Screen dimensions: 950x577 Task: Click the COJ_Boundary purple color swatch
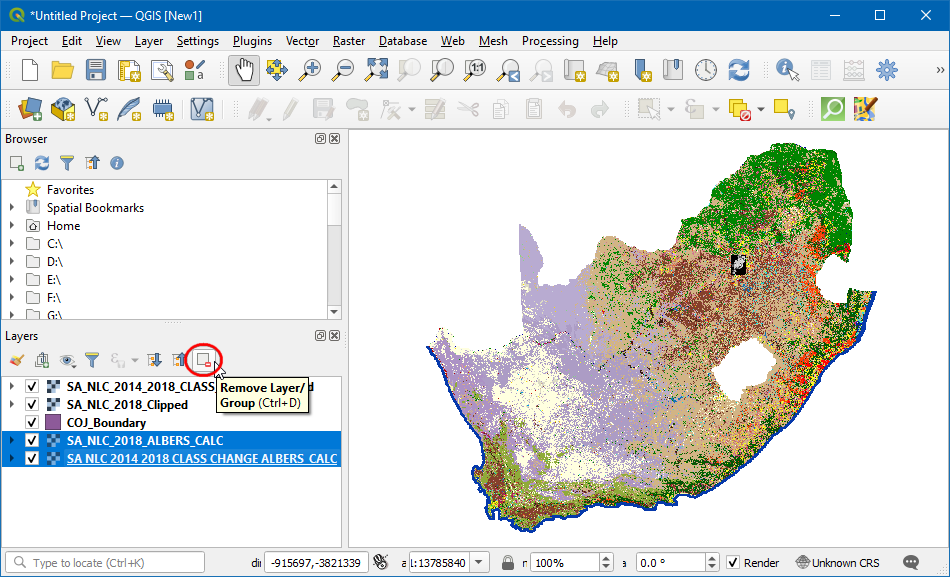[53, 423]
